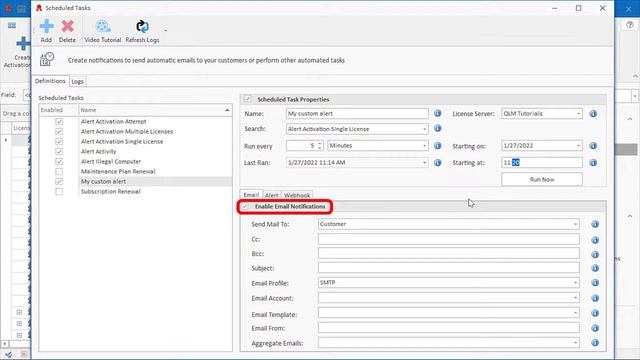Open the info icon beside Bcc field
640x360 pixels.
pos(595,254)
